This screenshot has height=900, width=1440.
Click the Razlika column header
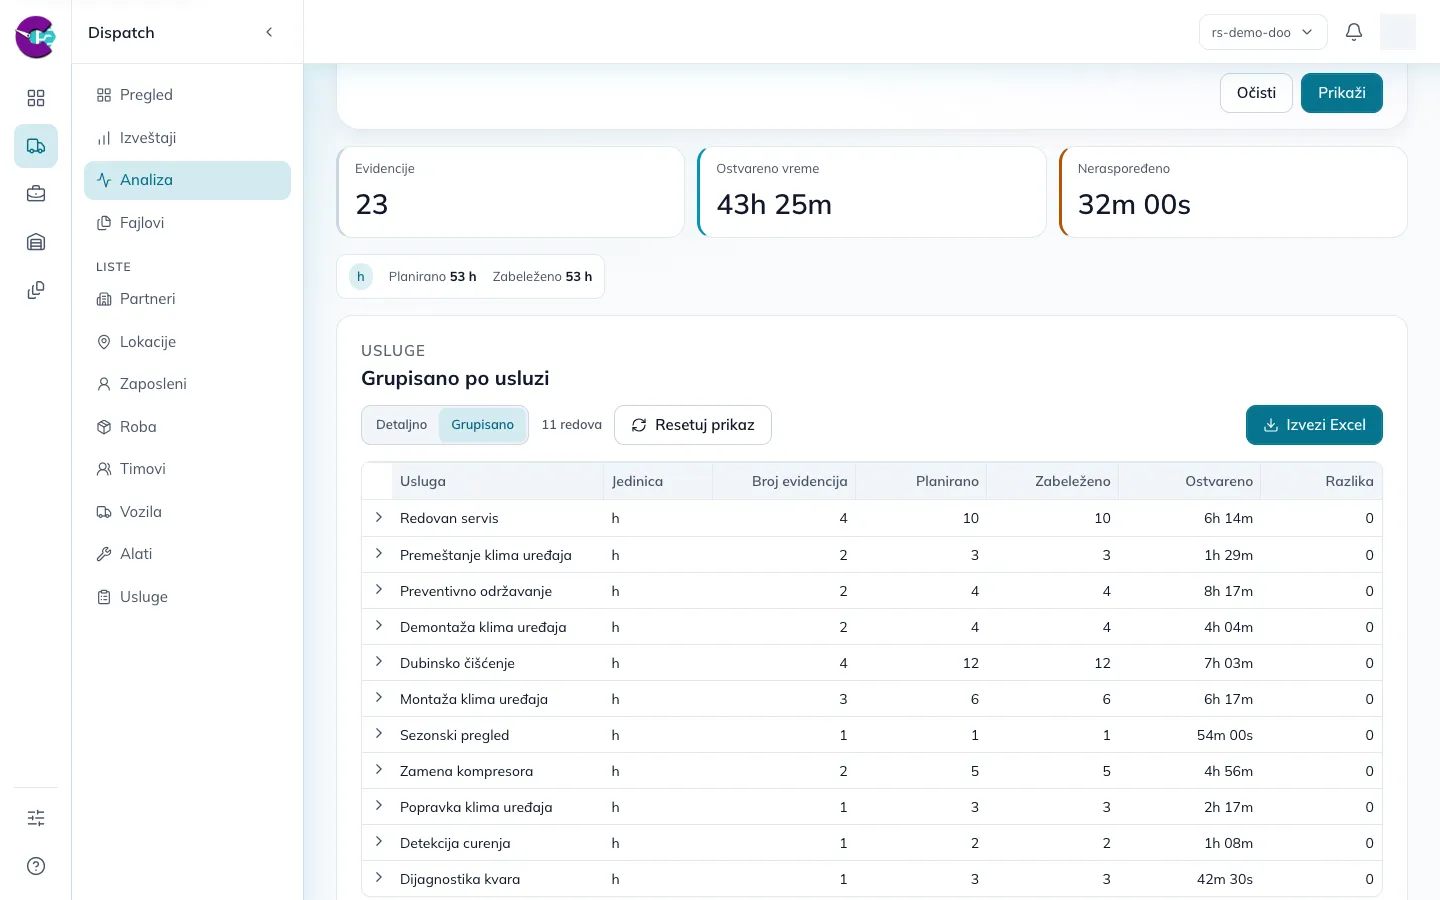[1322, 481]
